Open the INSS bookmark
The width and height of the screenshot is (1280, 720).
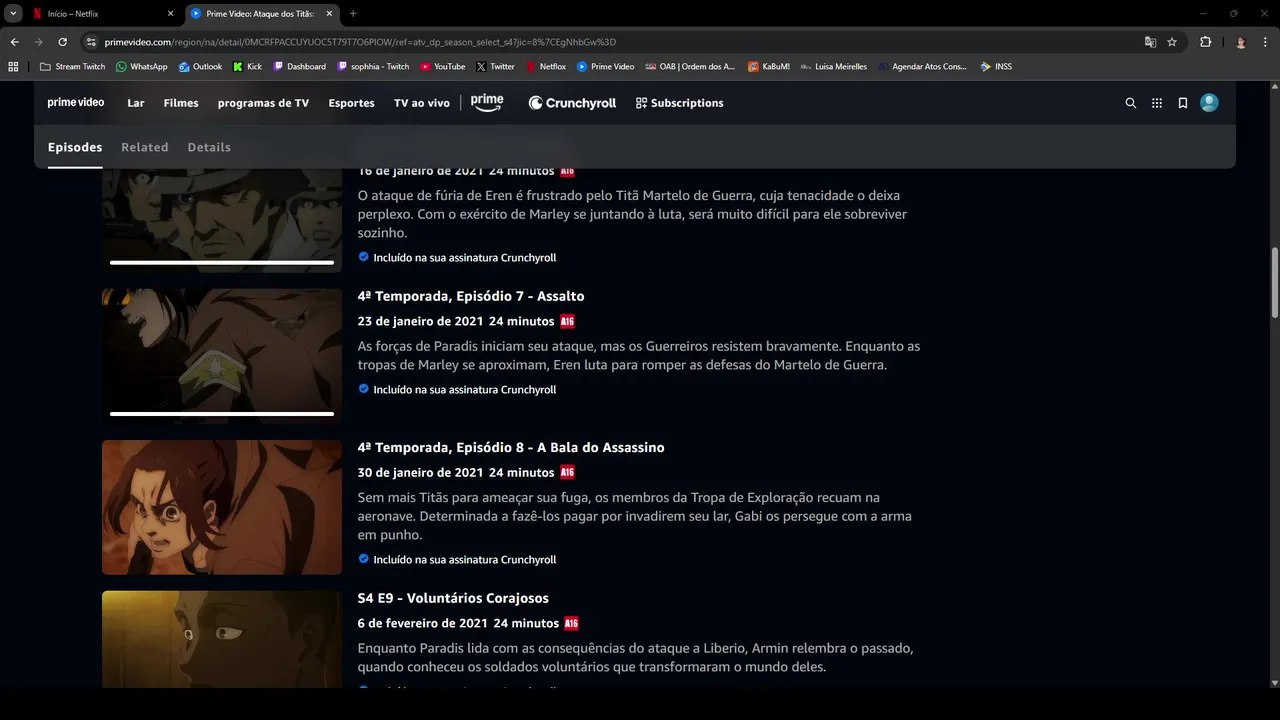pyautogui.click(x=996, y=67)
